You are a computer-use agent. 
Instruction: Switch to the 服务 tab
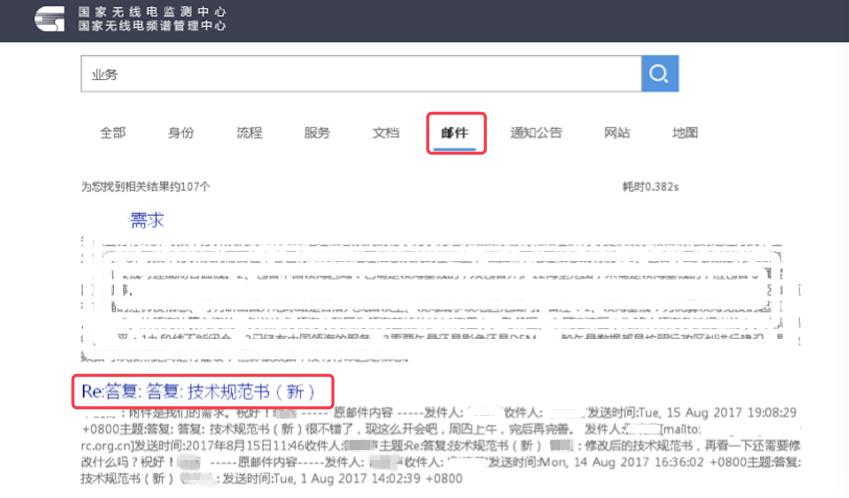(x=317, y=133)
